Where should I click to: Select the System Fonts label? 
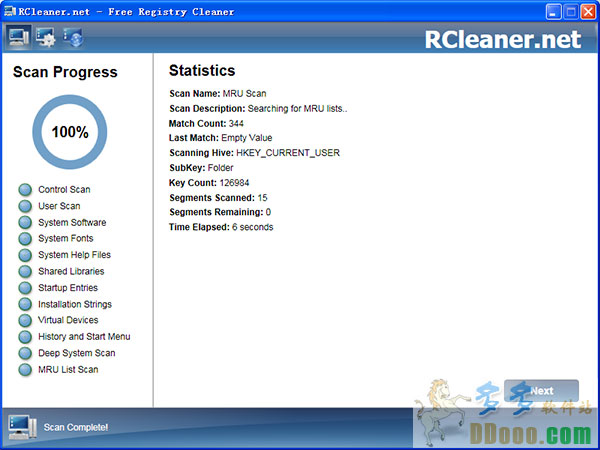coord(66,238)
